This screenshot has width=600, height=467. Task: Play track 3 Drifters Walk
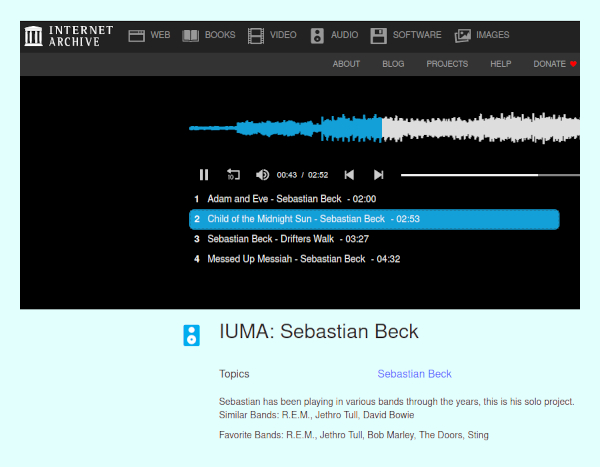pyautogui.click(x=374, y=239)
